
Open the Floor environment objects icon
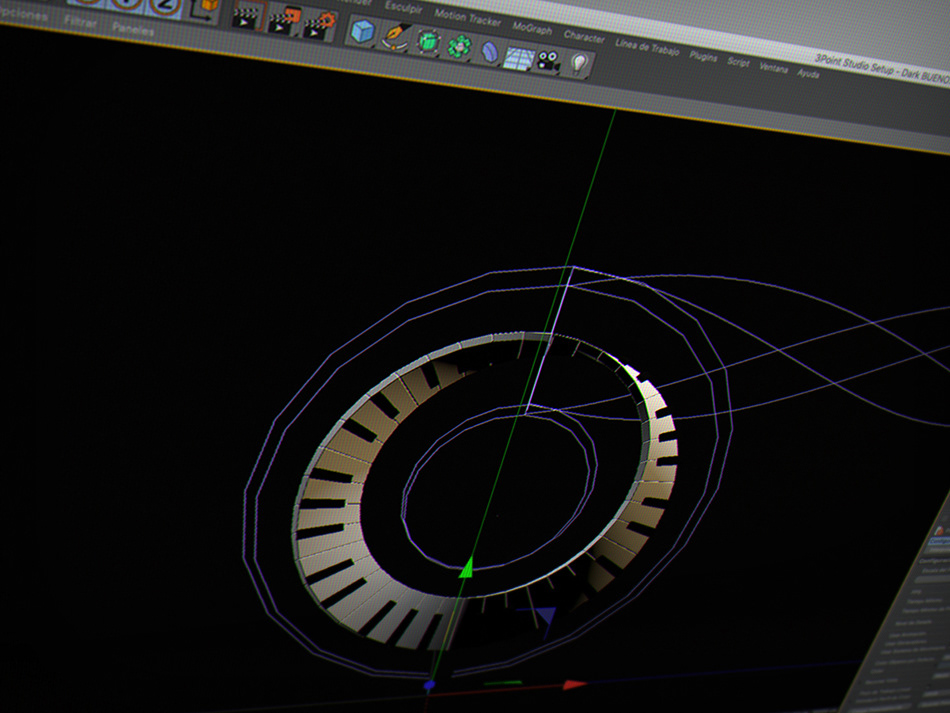click(x=519, y=58)
